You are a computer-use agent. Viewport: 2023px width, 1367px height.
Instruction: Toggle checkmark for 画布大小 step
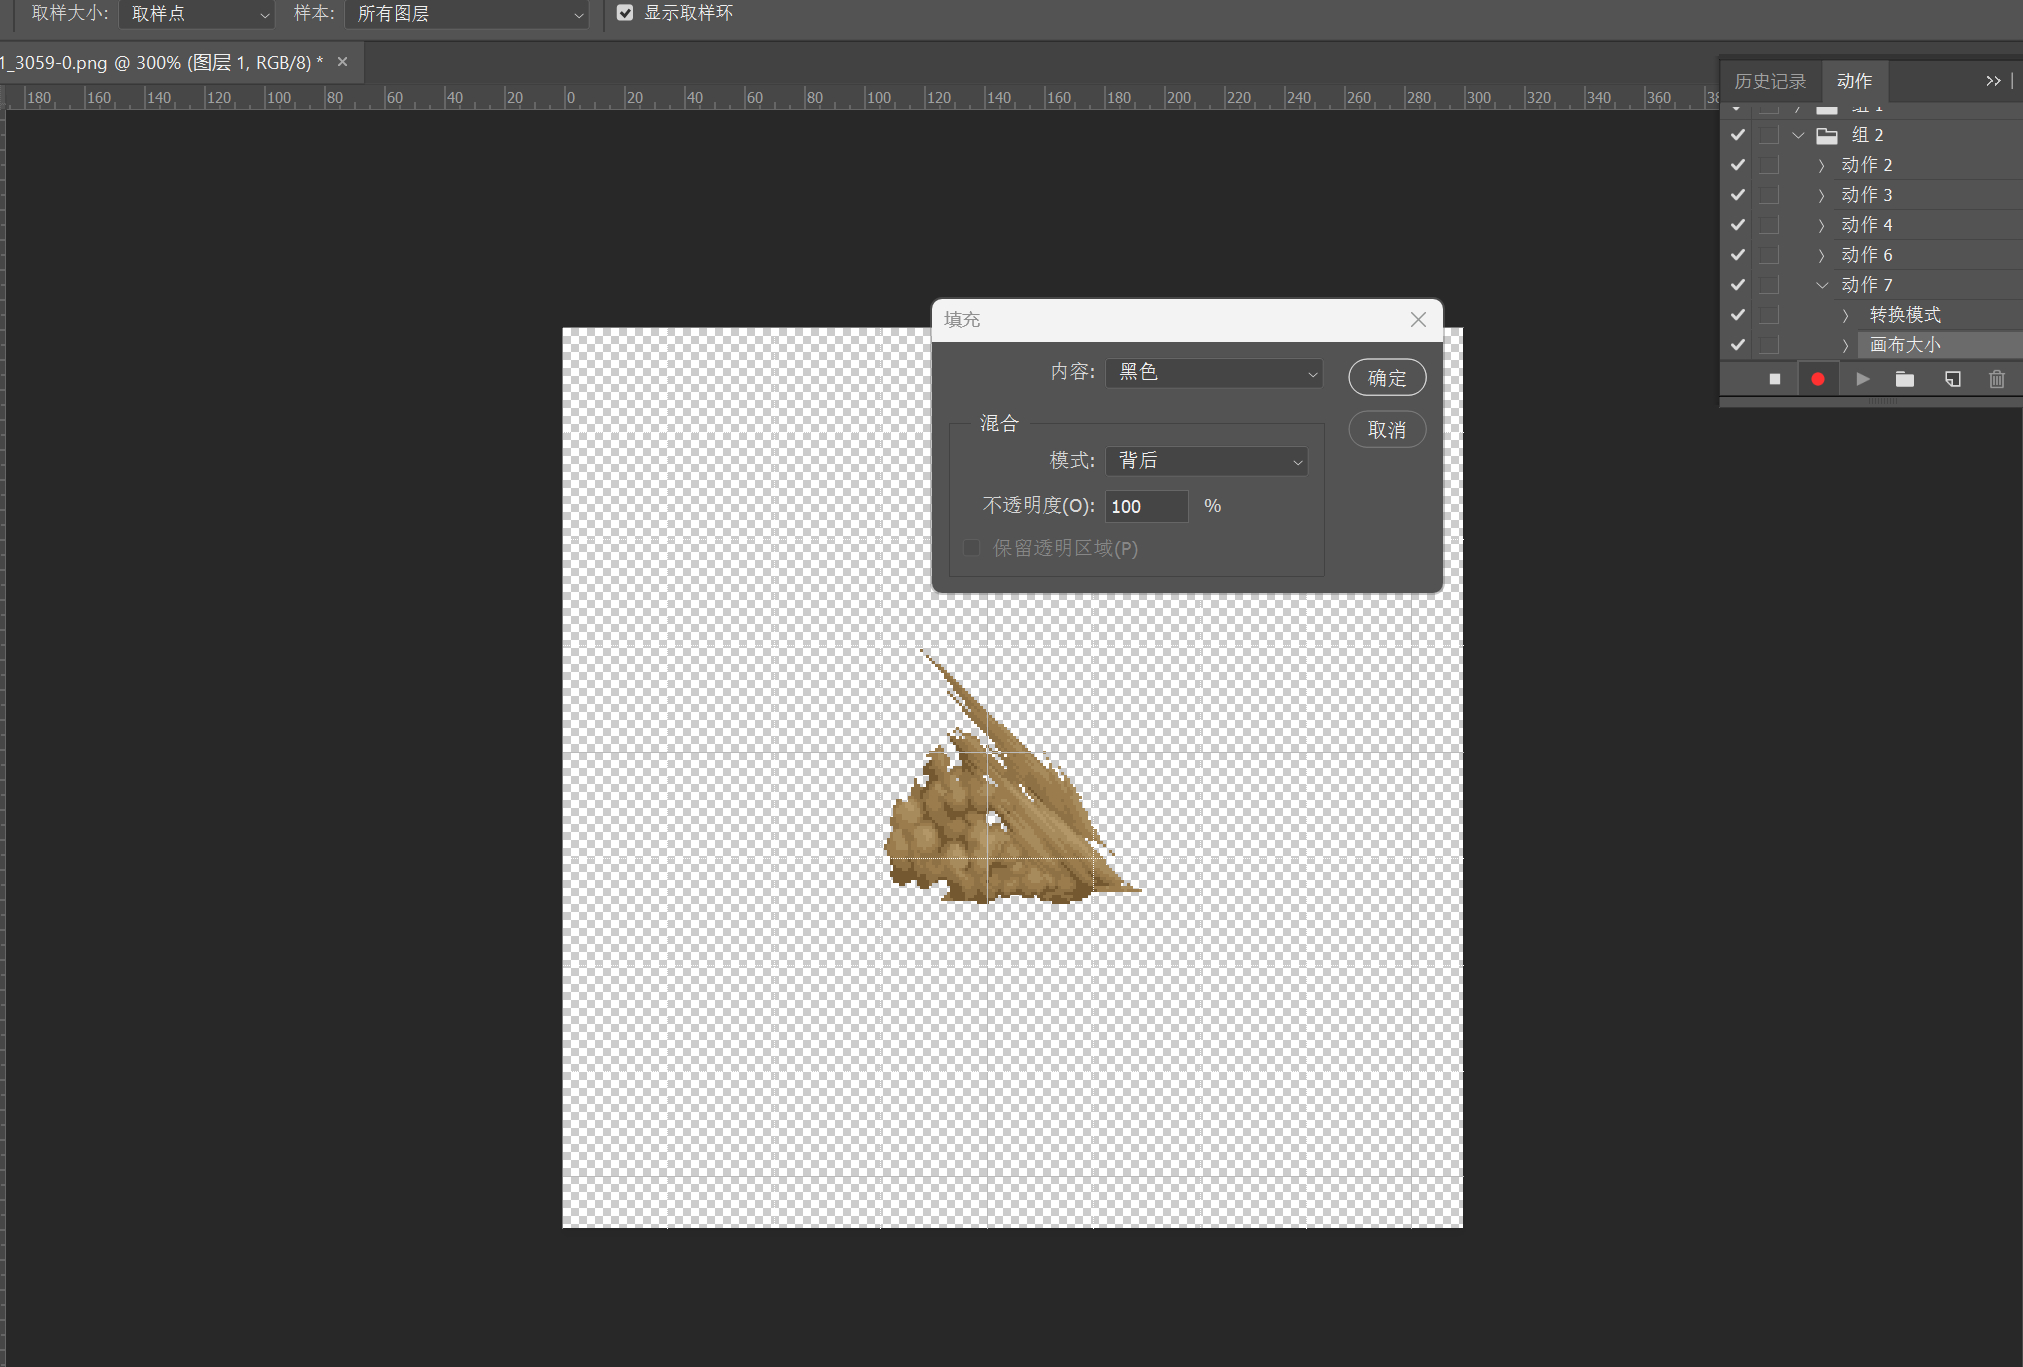1738,345
